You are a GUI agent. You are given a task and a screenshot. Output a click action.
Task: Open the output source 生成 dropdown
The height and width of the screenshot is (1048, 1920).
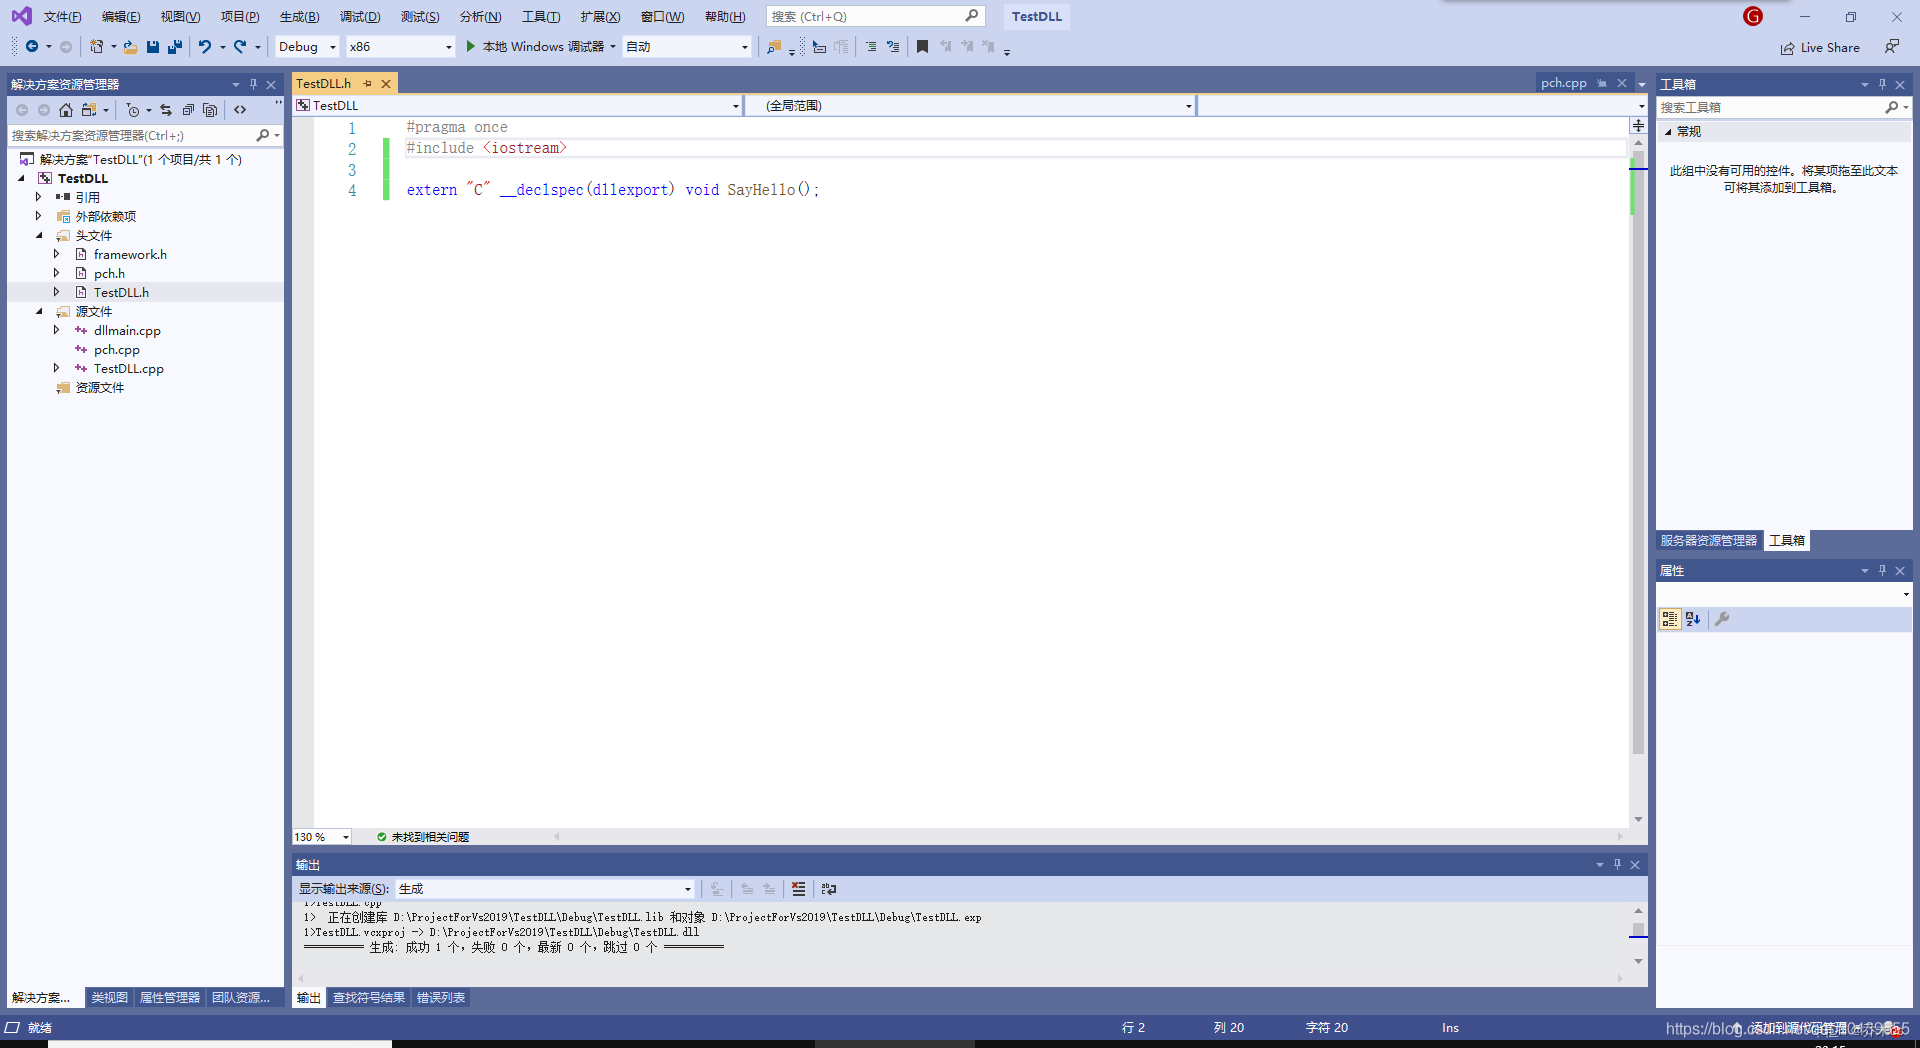tap(545, 888)
